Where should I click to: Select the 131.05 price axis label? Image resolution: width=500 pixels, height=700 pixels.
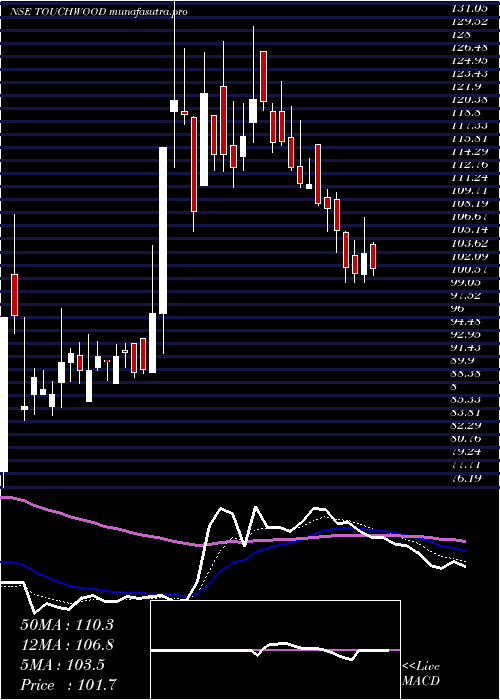point(470,8)
